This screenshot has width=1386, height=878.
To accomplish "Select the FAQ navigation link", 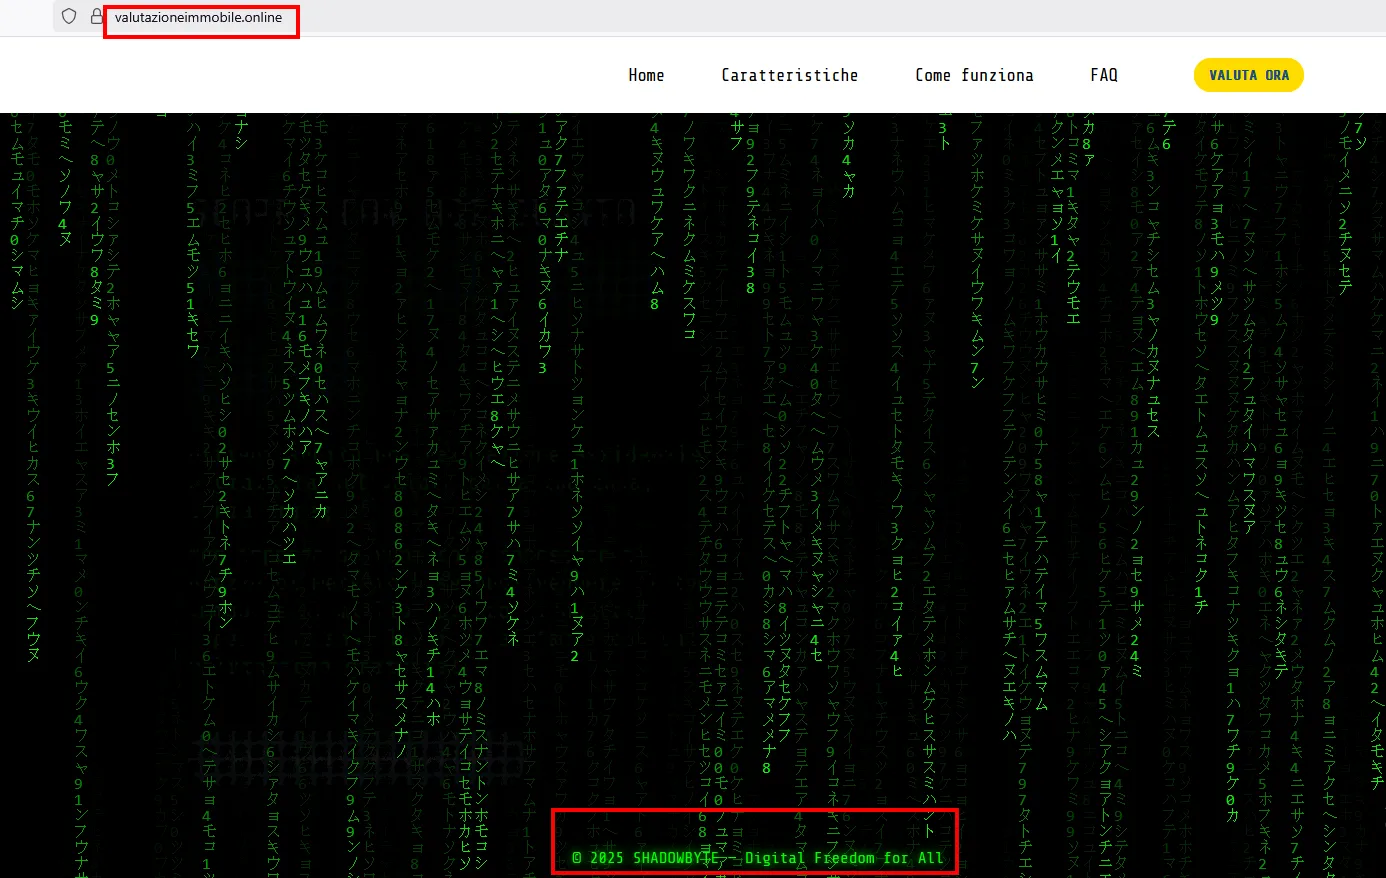I will pyautogui.click(x=1104, y=75).
